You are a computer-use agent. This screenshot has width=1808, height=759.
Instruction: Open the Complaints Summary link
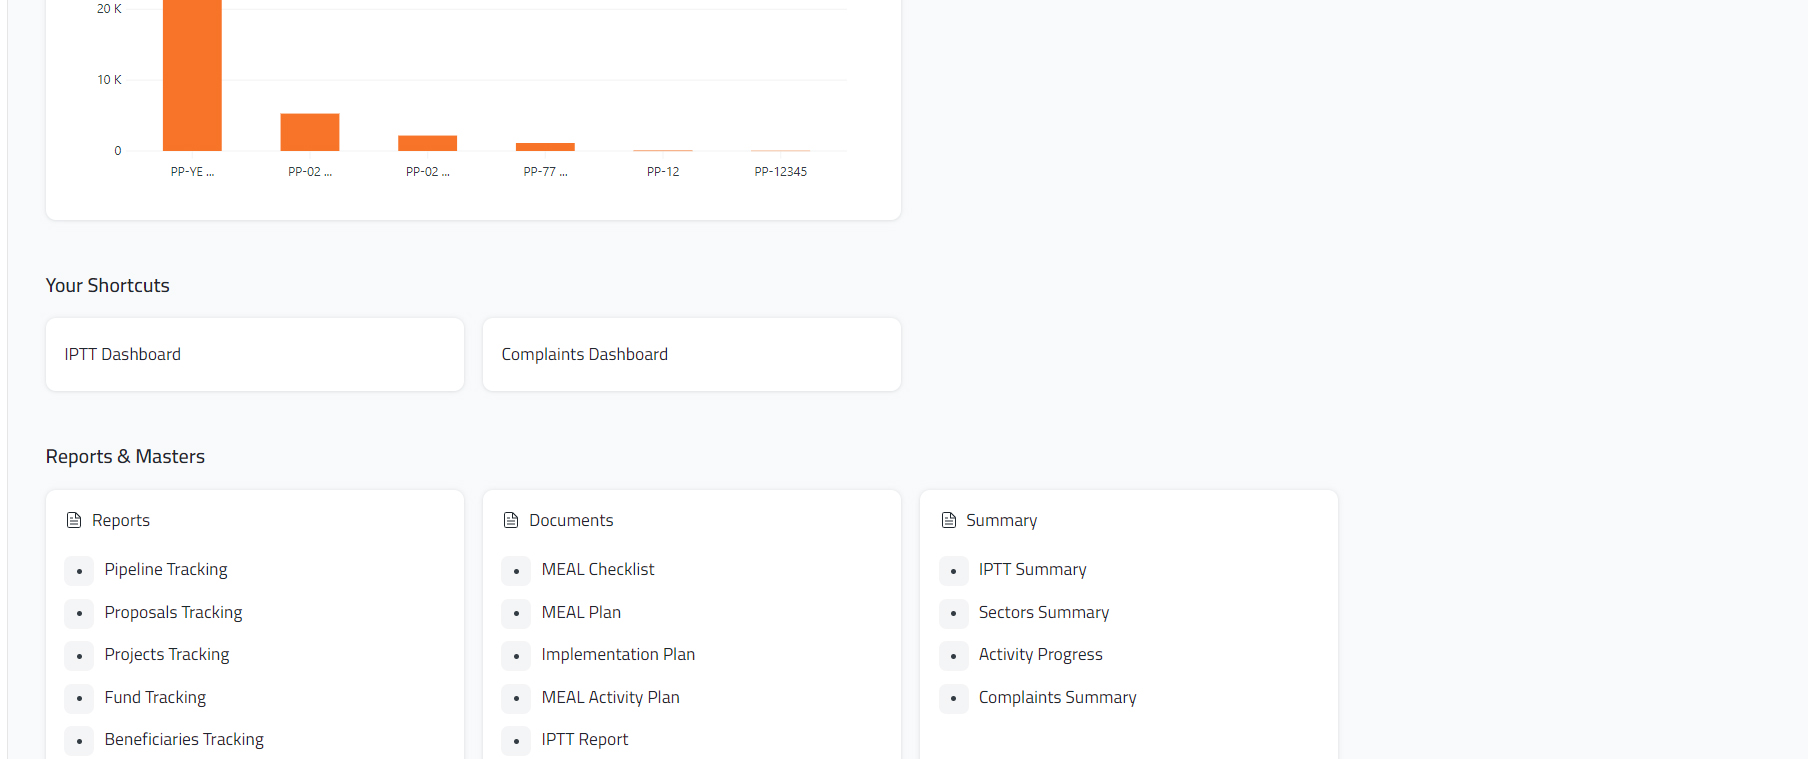coord(1057,698)
